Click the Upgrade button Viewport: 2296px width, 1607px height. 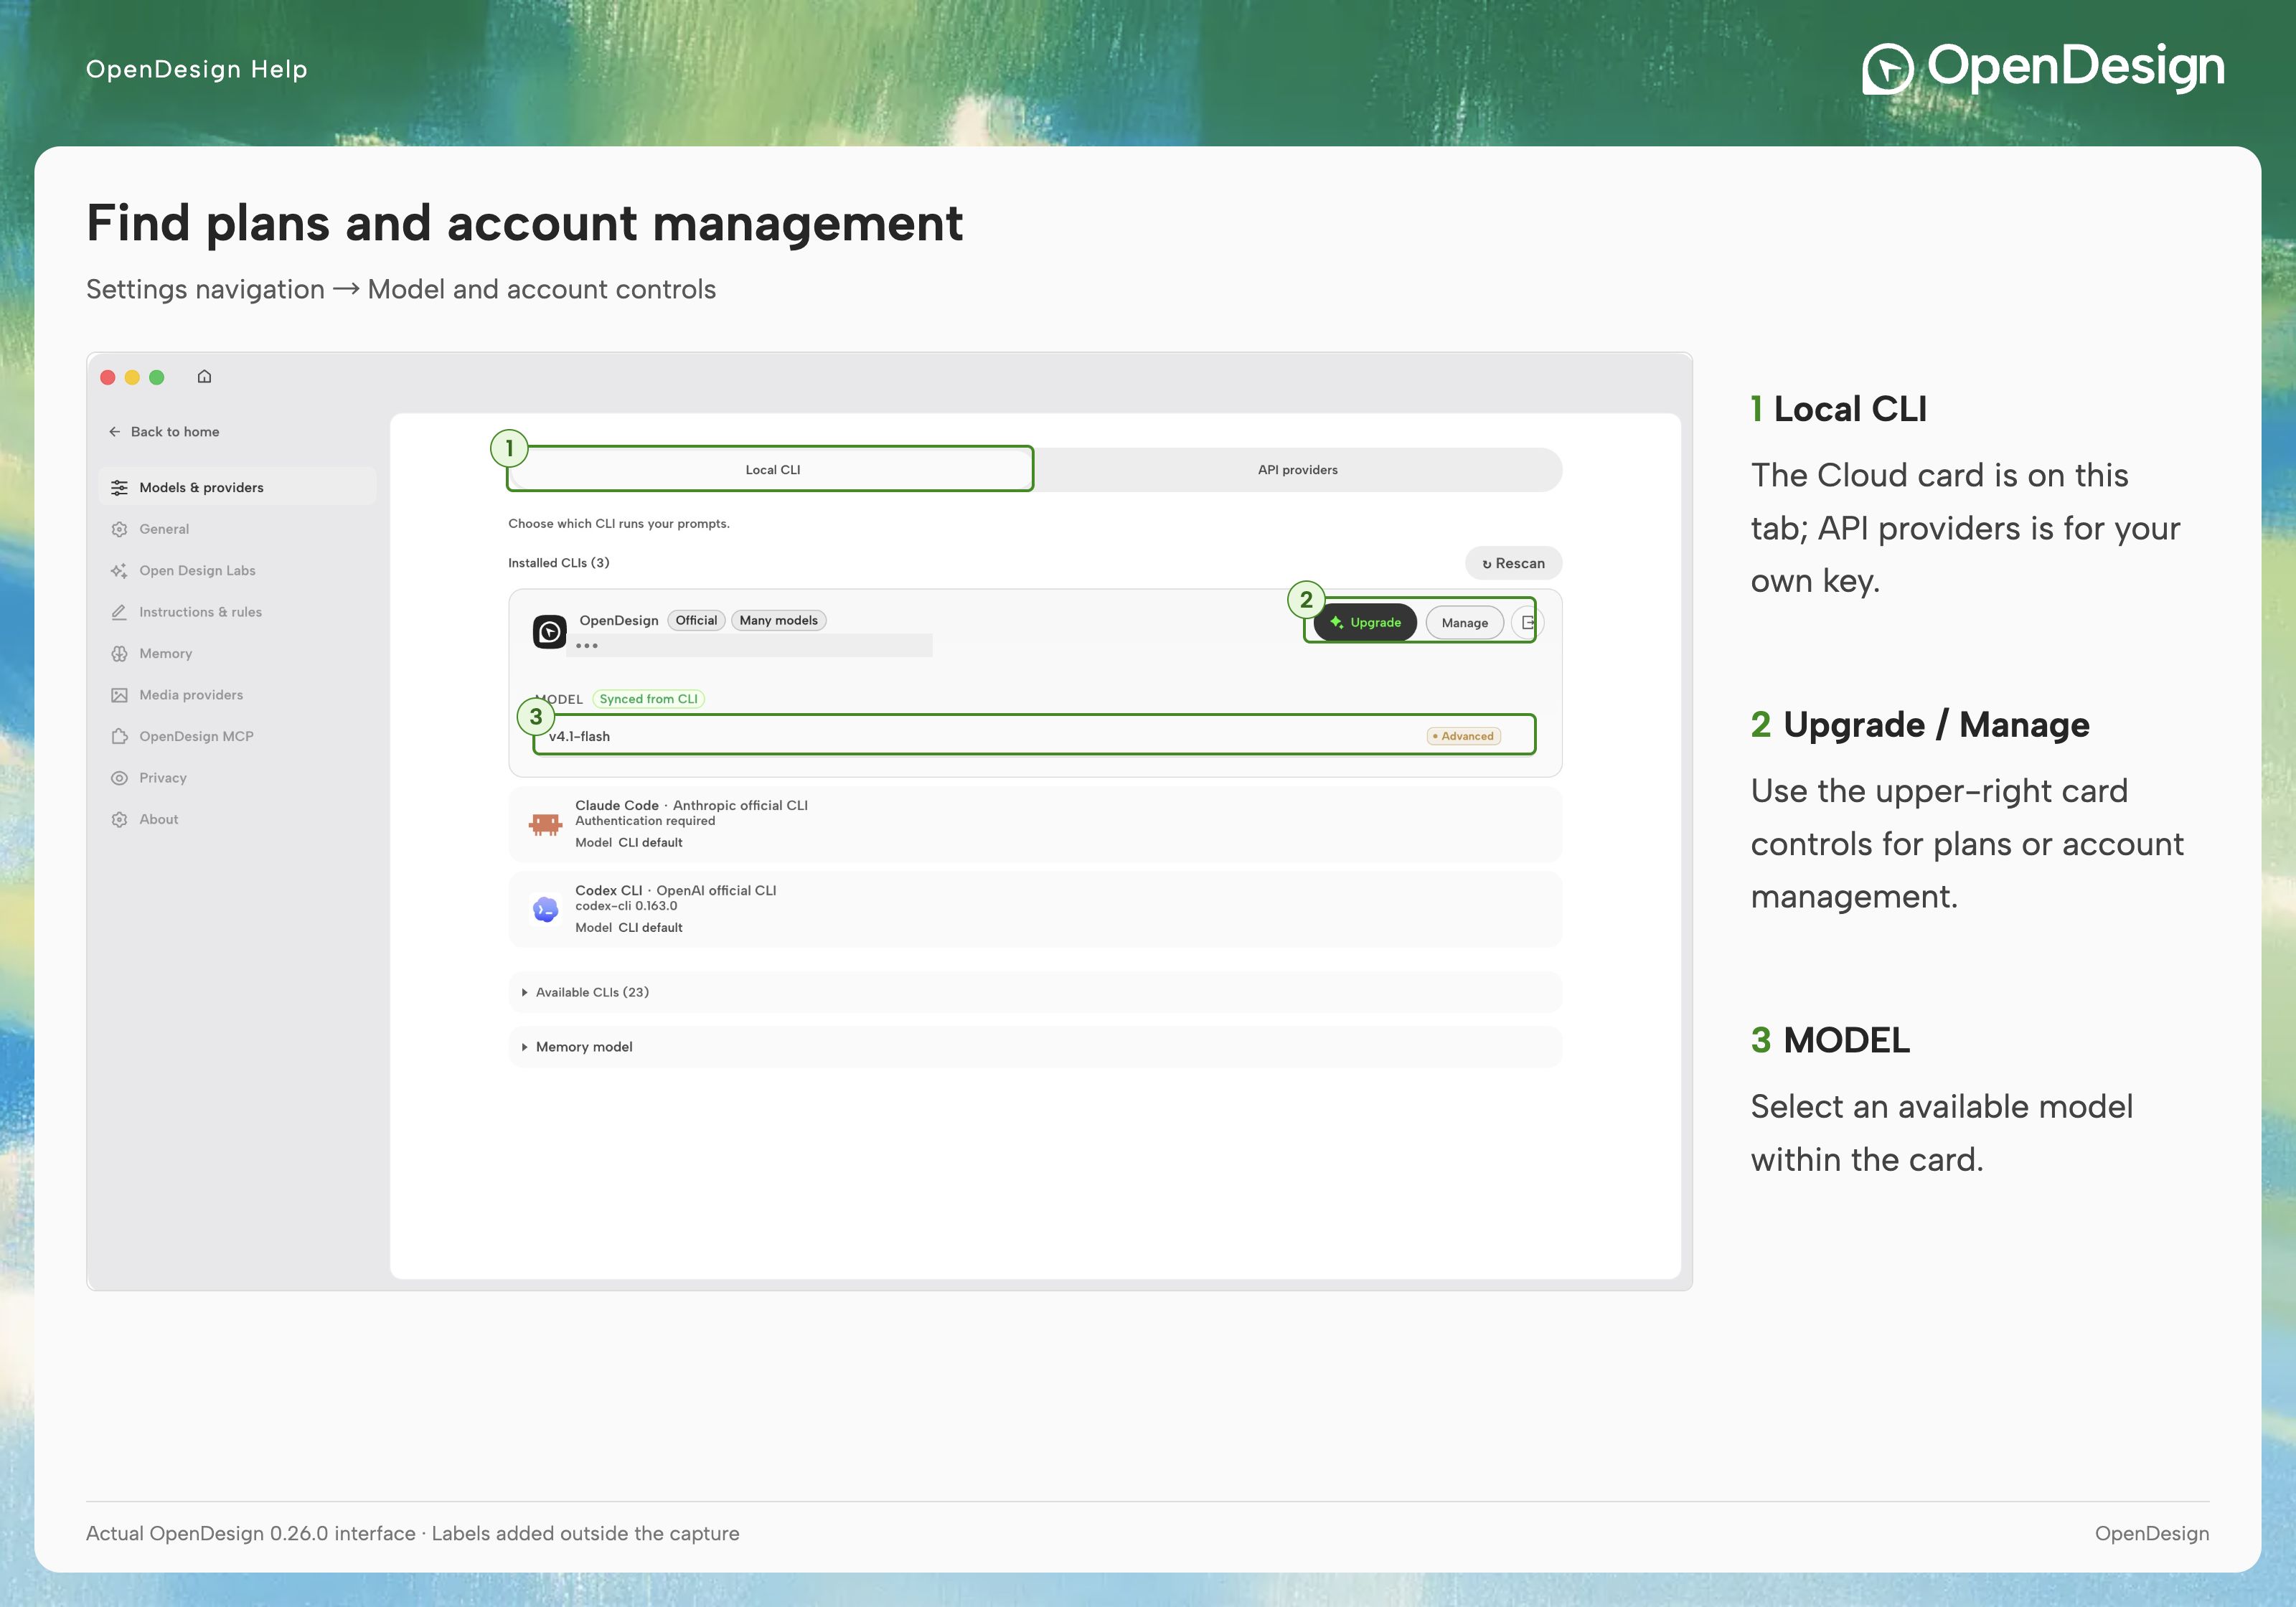(1366, 622)
